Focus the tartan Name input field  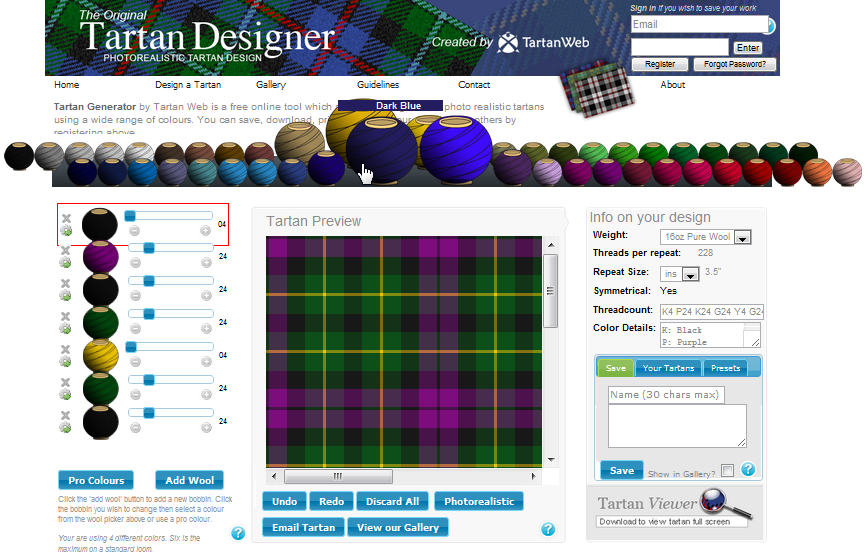pos(666,395)
